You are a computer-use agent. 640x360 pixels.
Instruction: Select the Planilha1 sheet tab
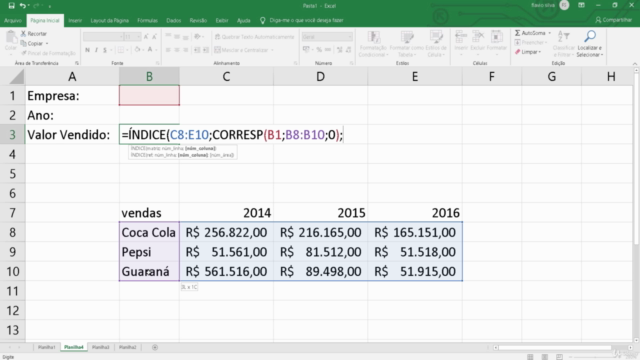pyautogui.click(x=47, y=347)
